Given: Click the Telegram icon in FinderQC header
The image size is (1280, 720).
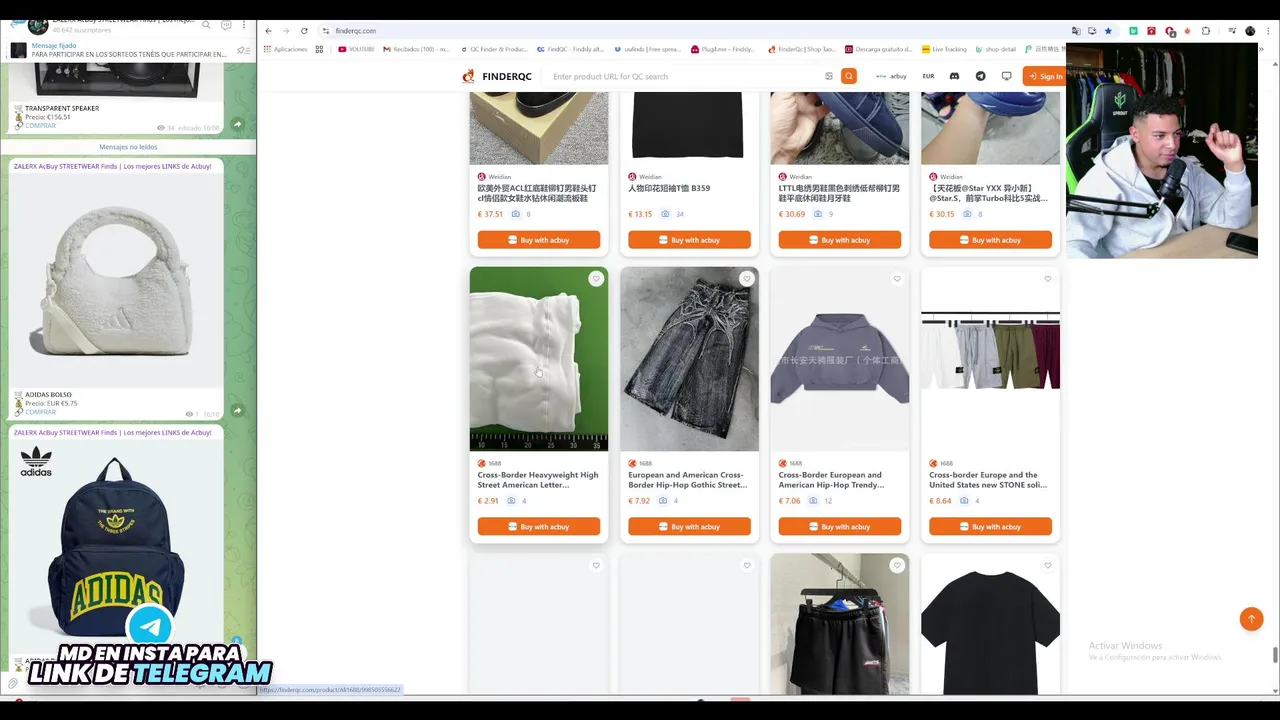Looking at the screenshot, I should [x=980, y=76].
